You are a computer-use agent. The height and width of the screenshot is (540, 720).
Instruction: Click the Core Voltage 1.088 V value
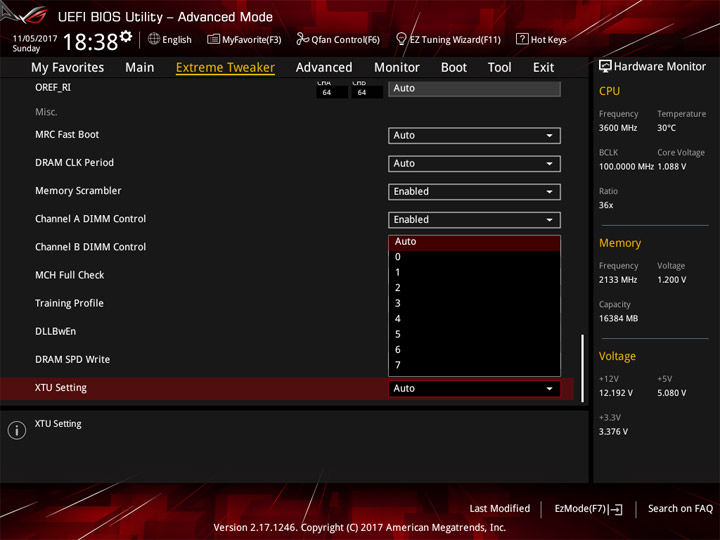click(672, 167)
